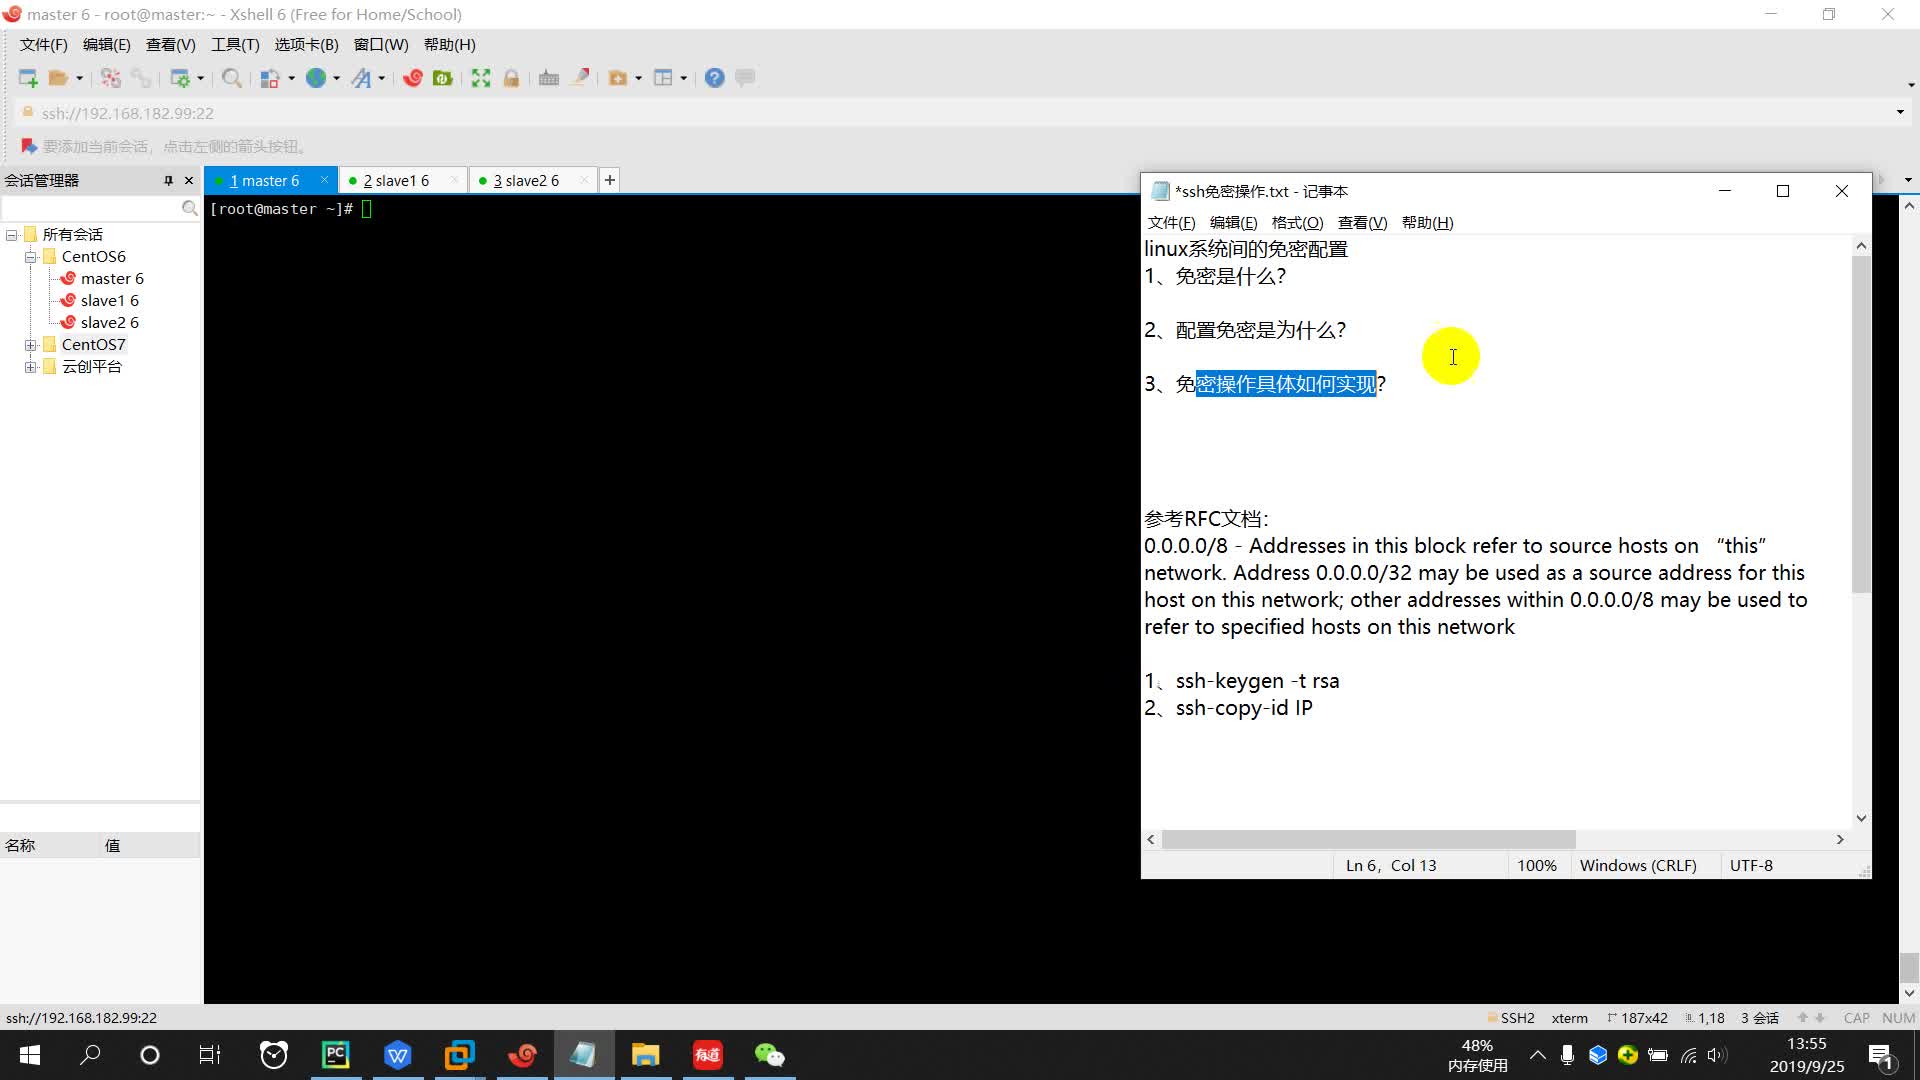Click the Find magnifier toolbar icon
The height and width of the screenshot is (1080, 1920).
(x=231, y=78)
